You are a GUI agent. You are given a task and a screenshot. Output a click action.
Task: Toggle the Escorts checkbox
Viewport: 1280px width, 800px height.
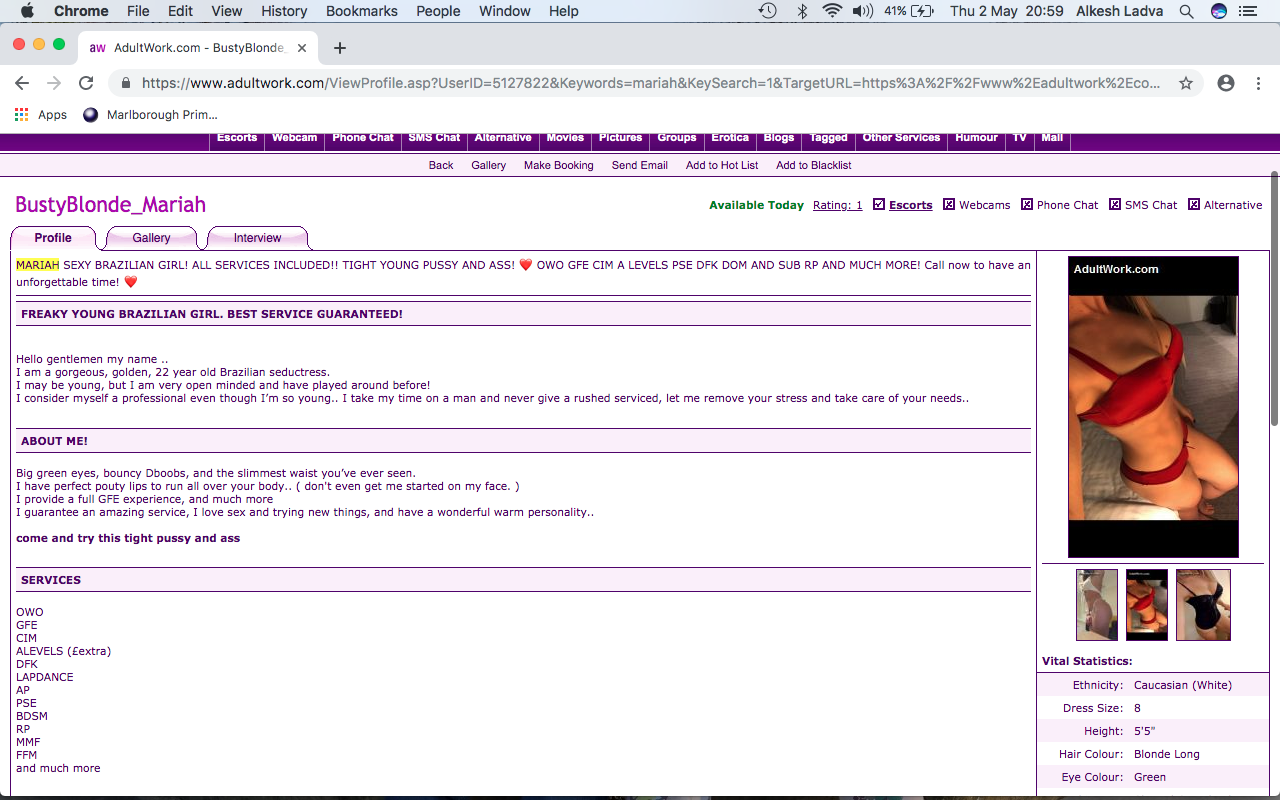pyautogui.click(x=879, y=204)
